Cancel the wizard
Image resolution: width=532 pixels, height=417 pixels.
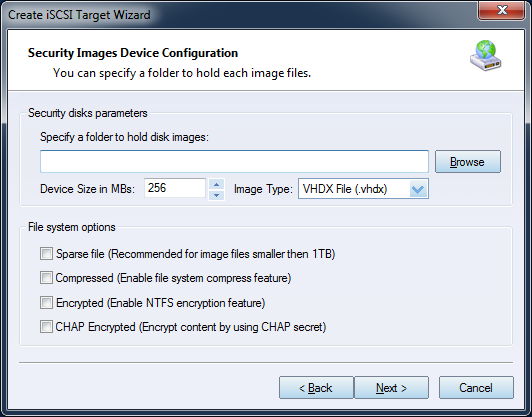[x=476, y=387]
